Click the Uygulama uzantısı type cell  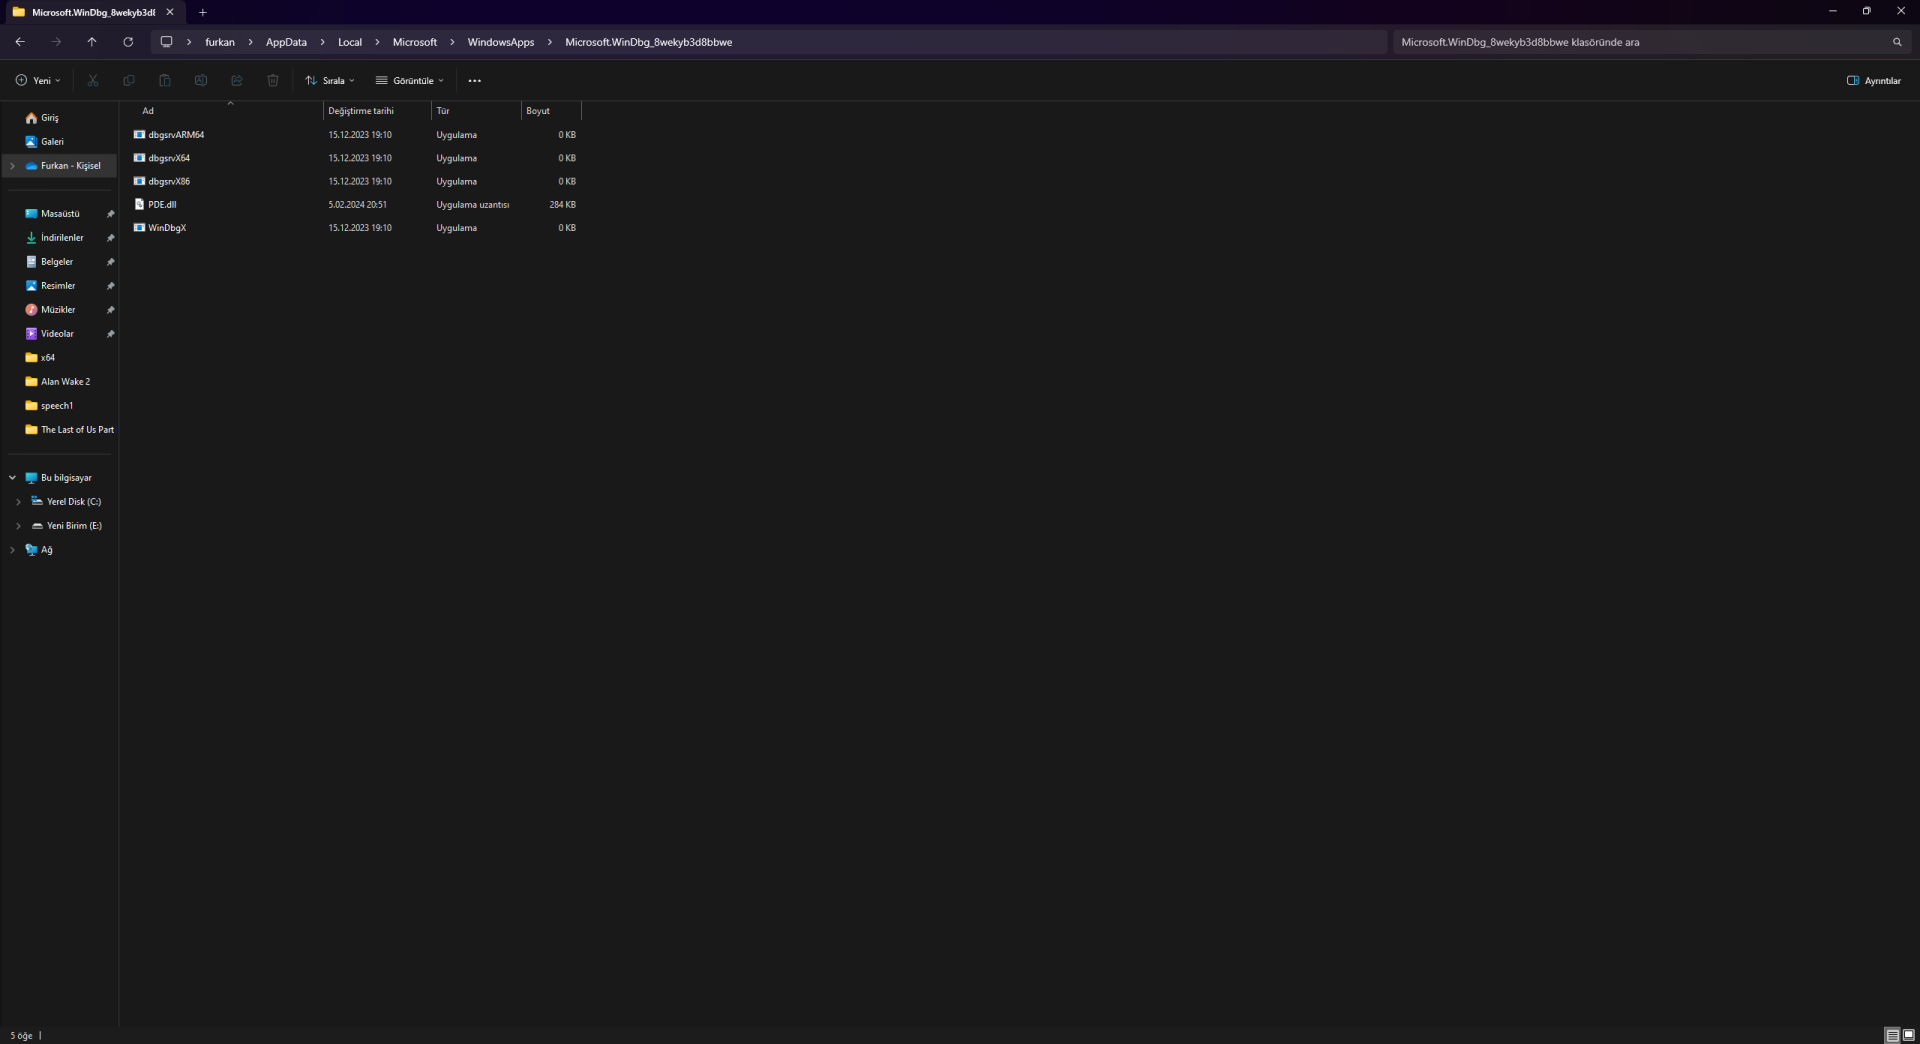point(473,205)
